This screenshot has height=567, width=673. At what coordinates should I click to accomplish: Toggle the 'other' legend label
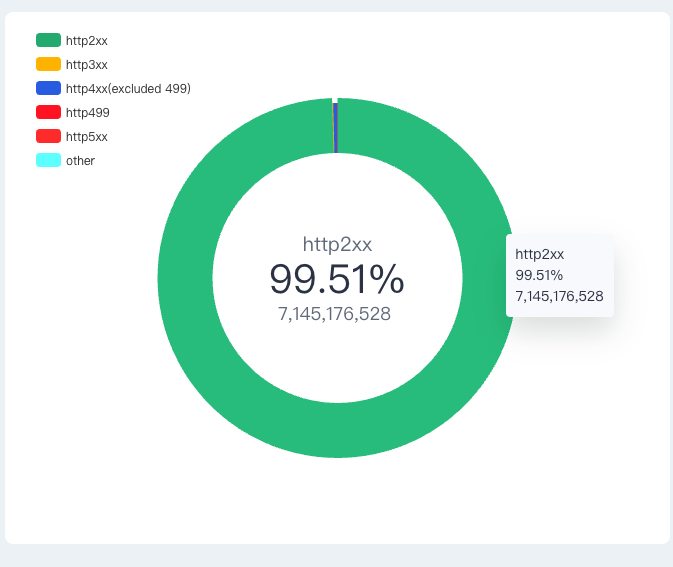pyautogui.click(x=80, y=161)
